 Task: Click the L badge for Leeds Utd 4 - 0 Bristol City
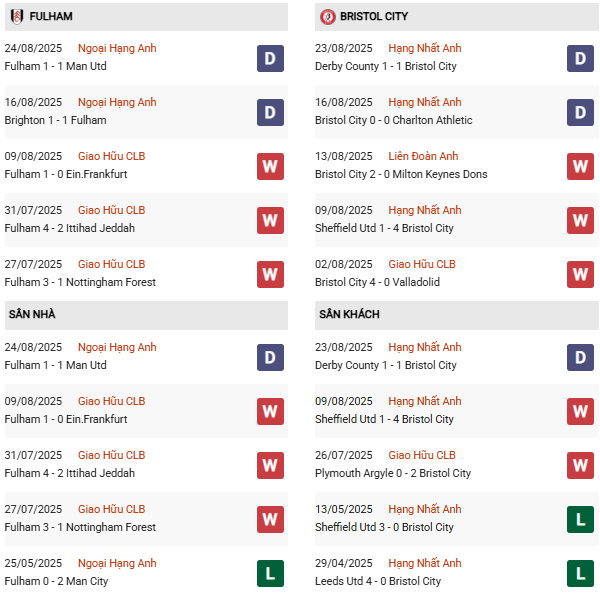pos(580,573)
